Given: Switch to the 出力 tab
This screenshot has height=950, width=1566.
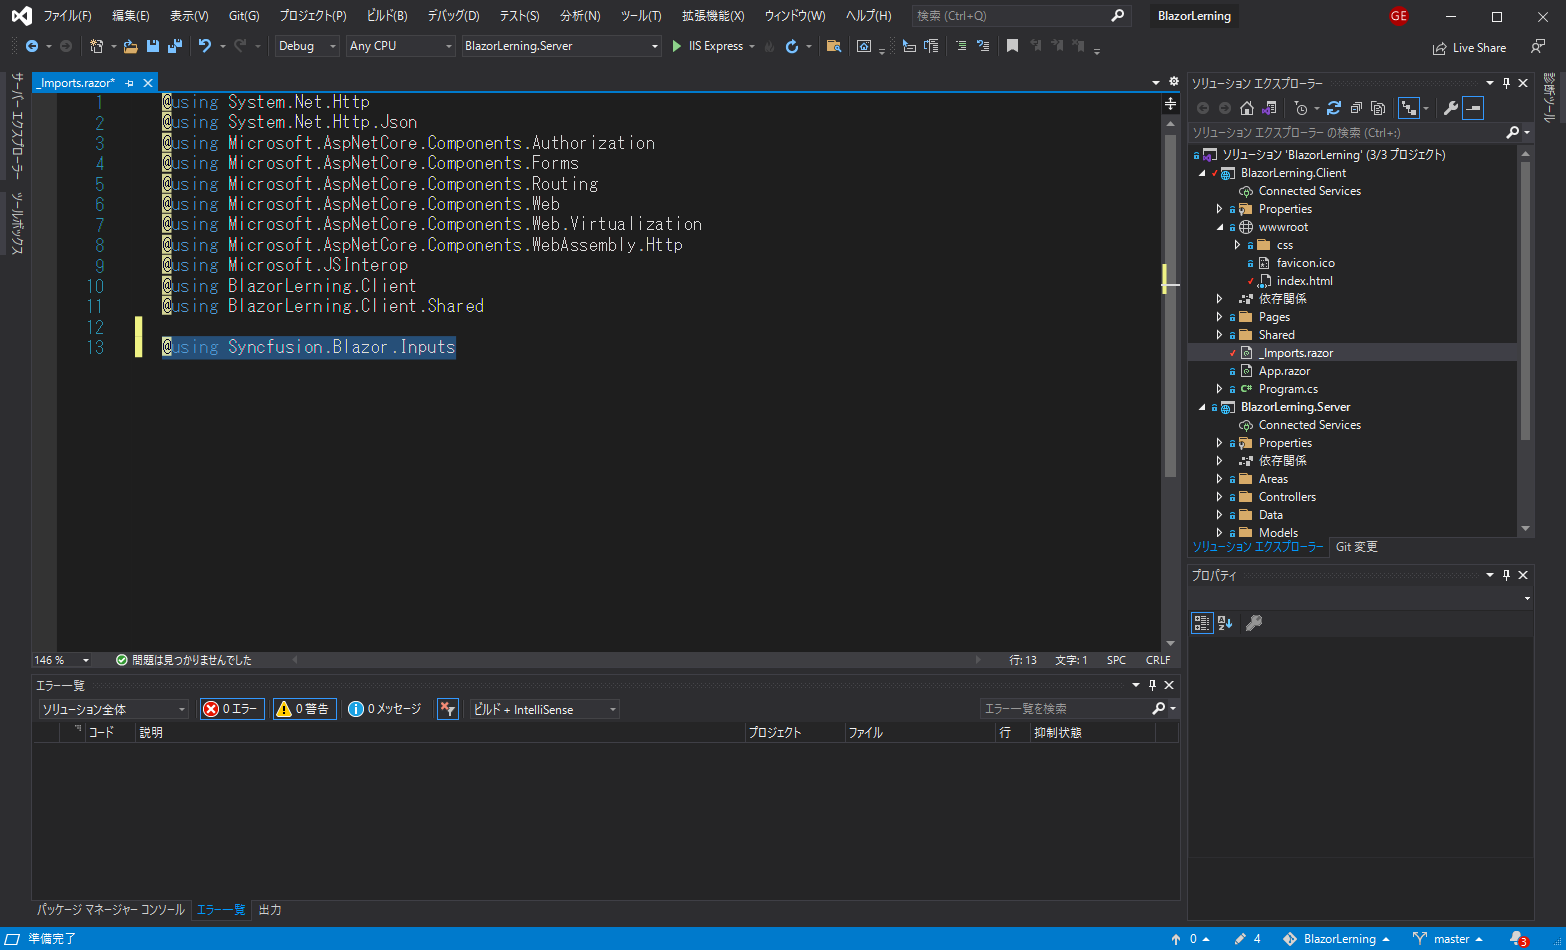Looking at the screenshot, I should coord(270,910).
